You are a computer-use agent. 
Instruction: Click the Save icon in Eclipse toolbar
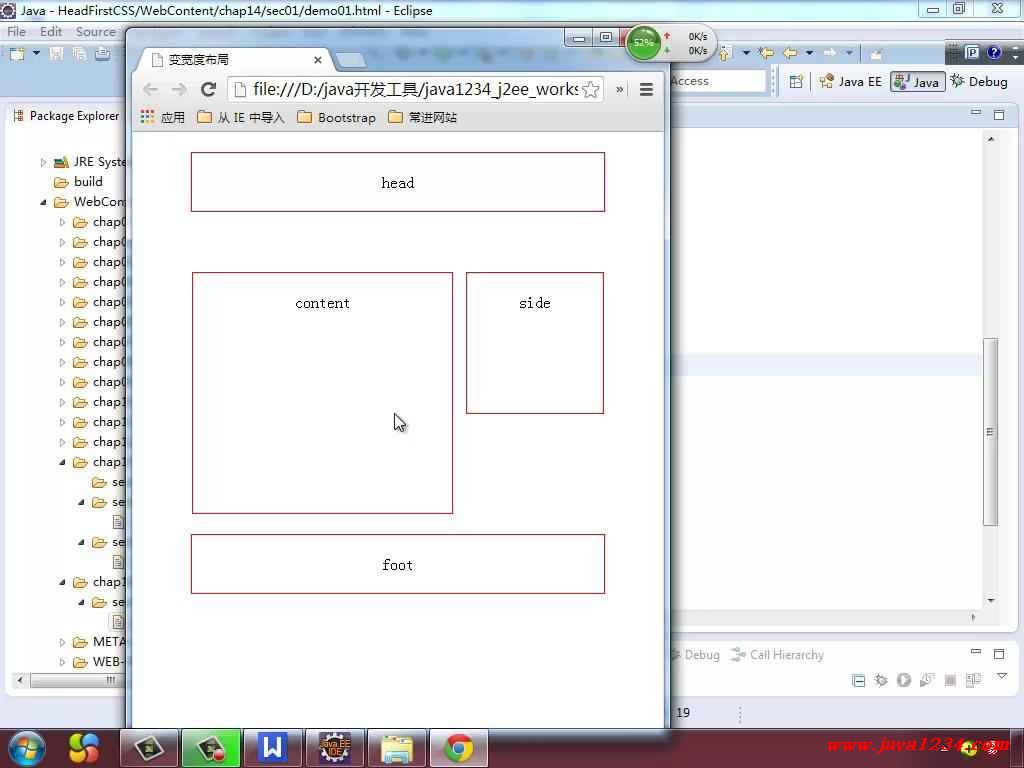pyautogui.click(x=57, y=54)
